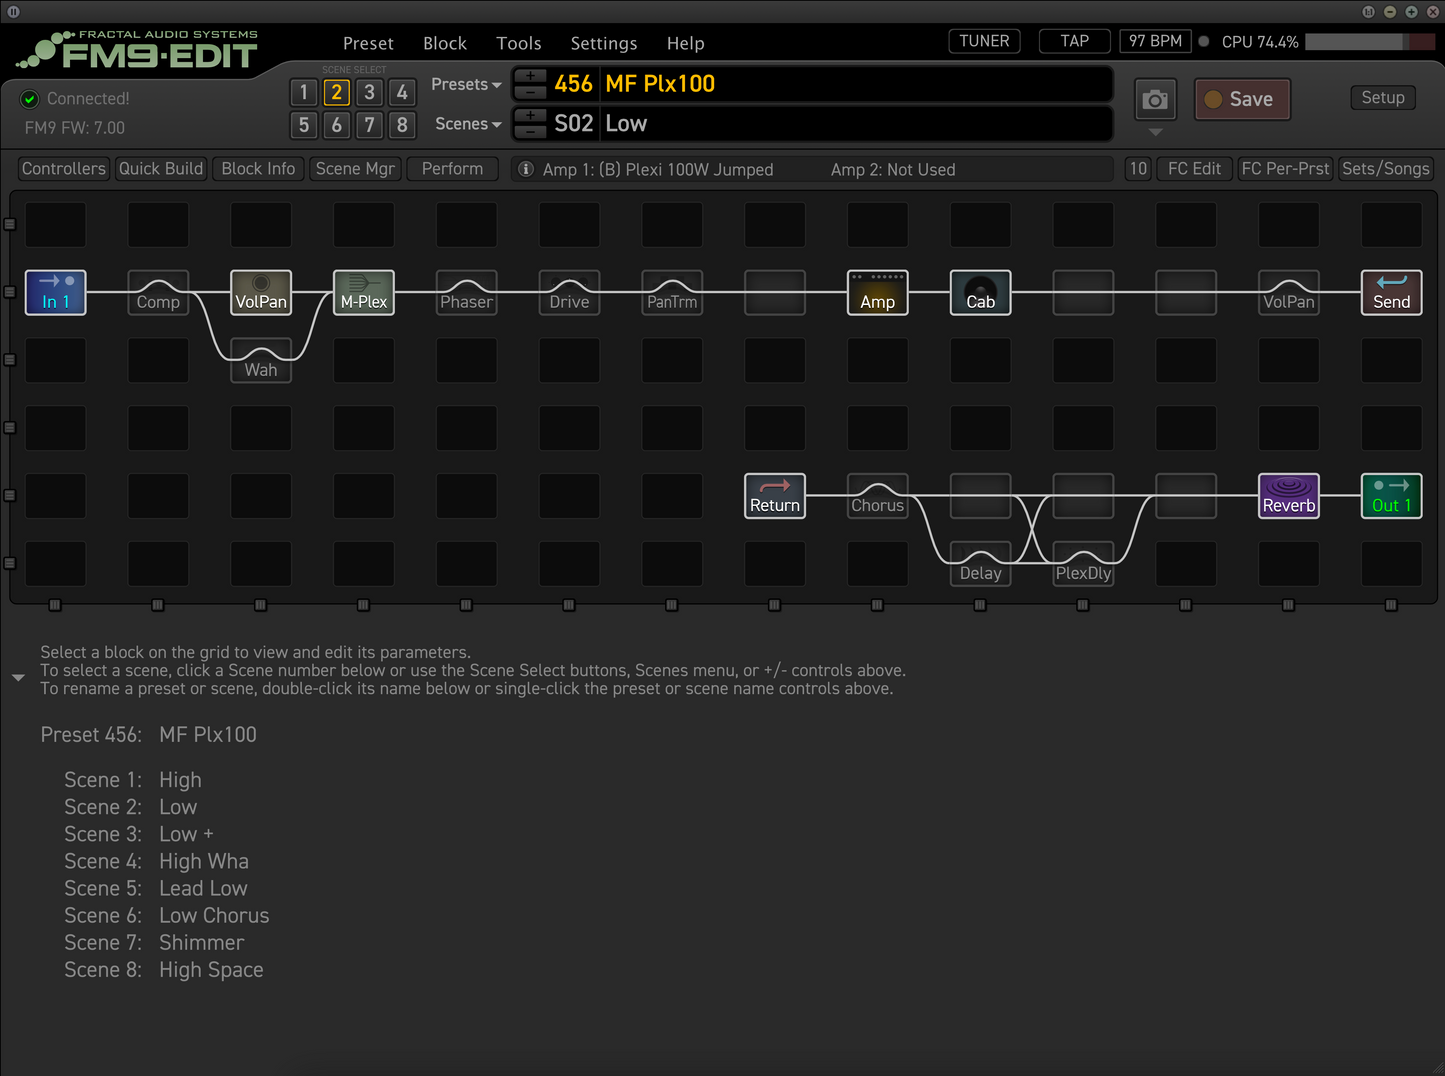This screenshot has height=1076, width=1445.
Task: Select the Phaser block
Action: pos(466,293)
